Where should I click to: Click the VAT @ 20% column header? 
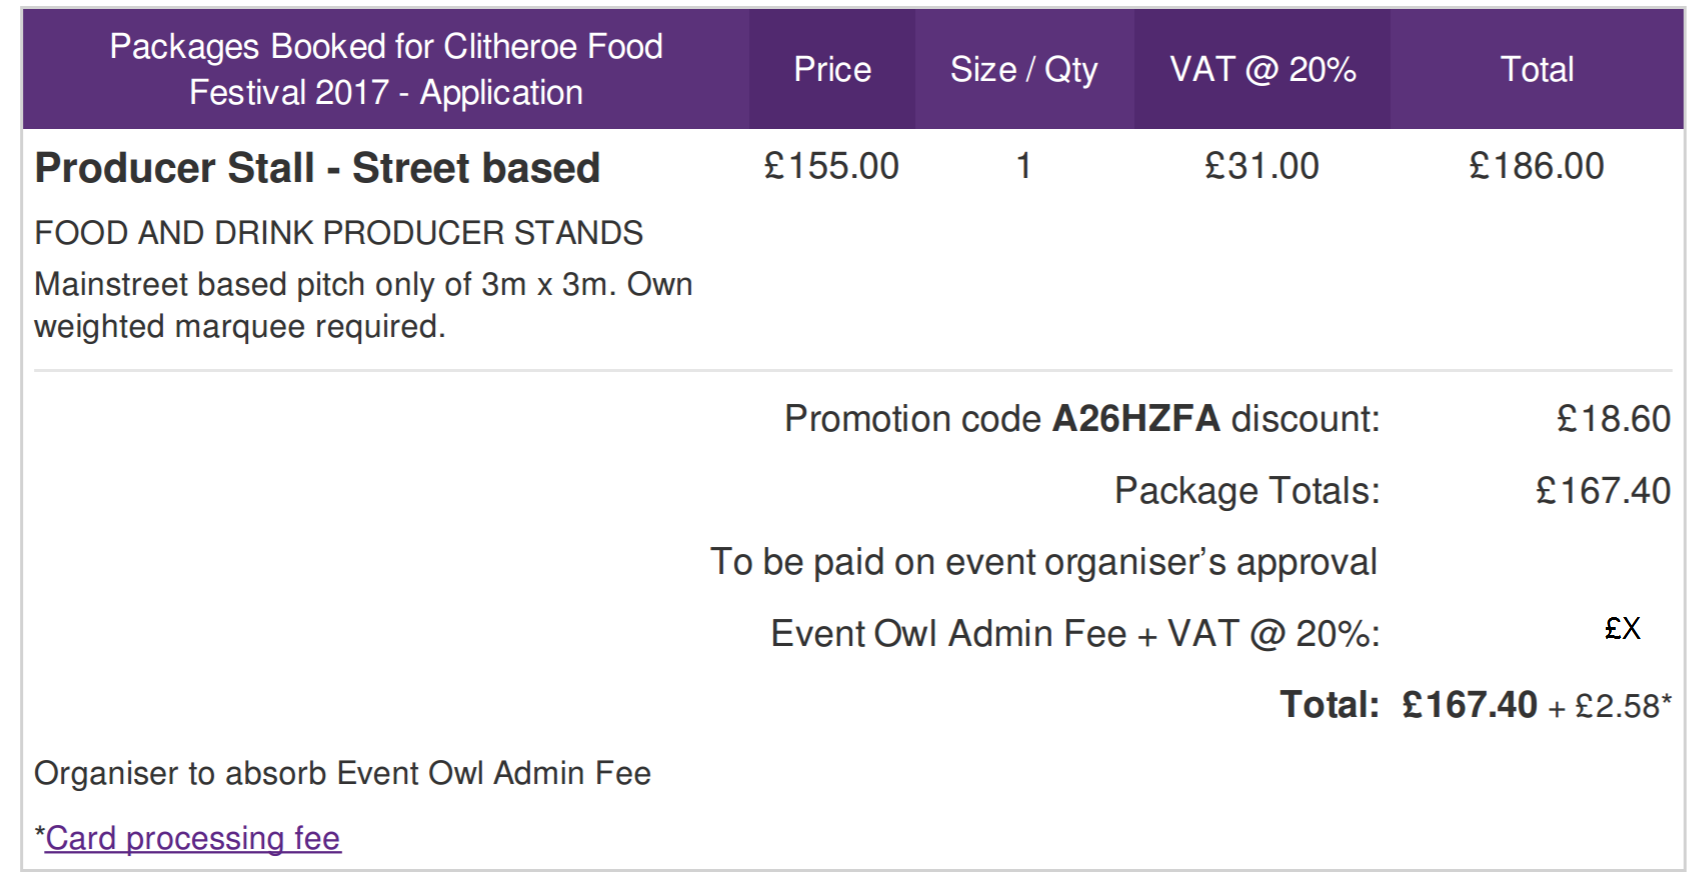tap(1262, 69)
